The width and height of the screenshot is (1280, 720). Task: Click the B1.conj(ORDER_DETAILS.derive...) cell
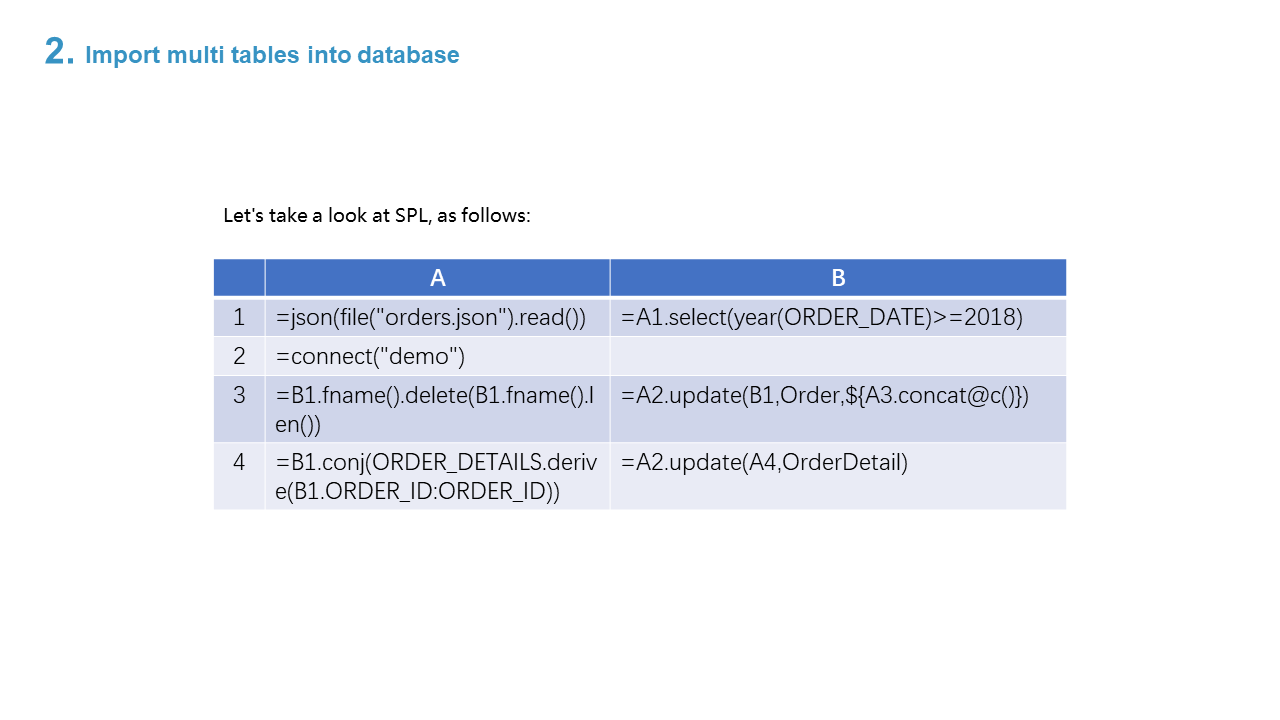[436, 476]
